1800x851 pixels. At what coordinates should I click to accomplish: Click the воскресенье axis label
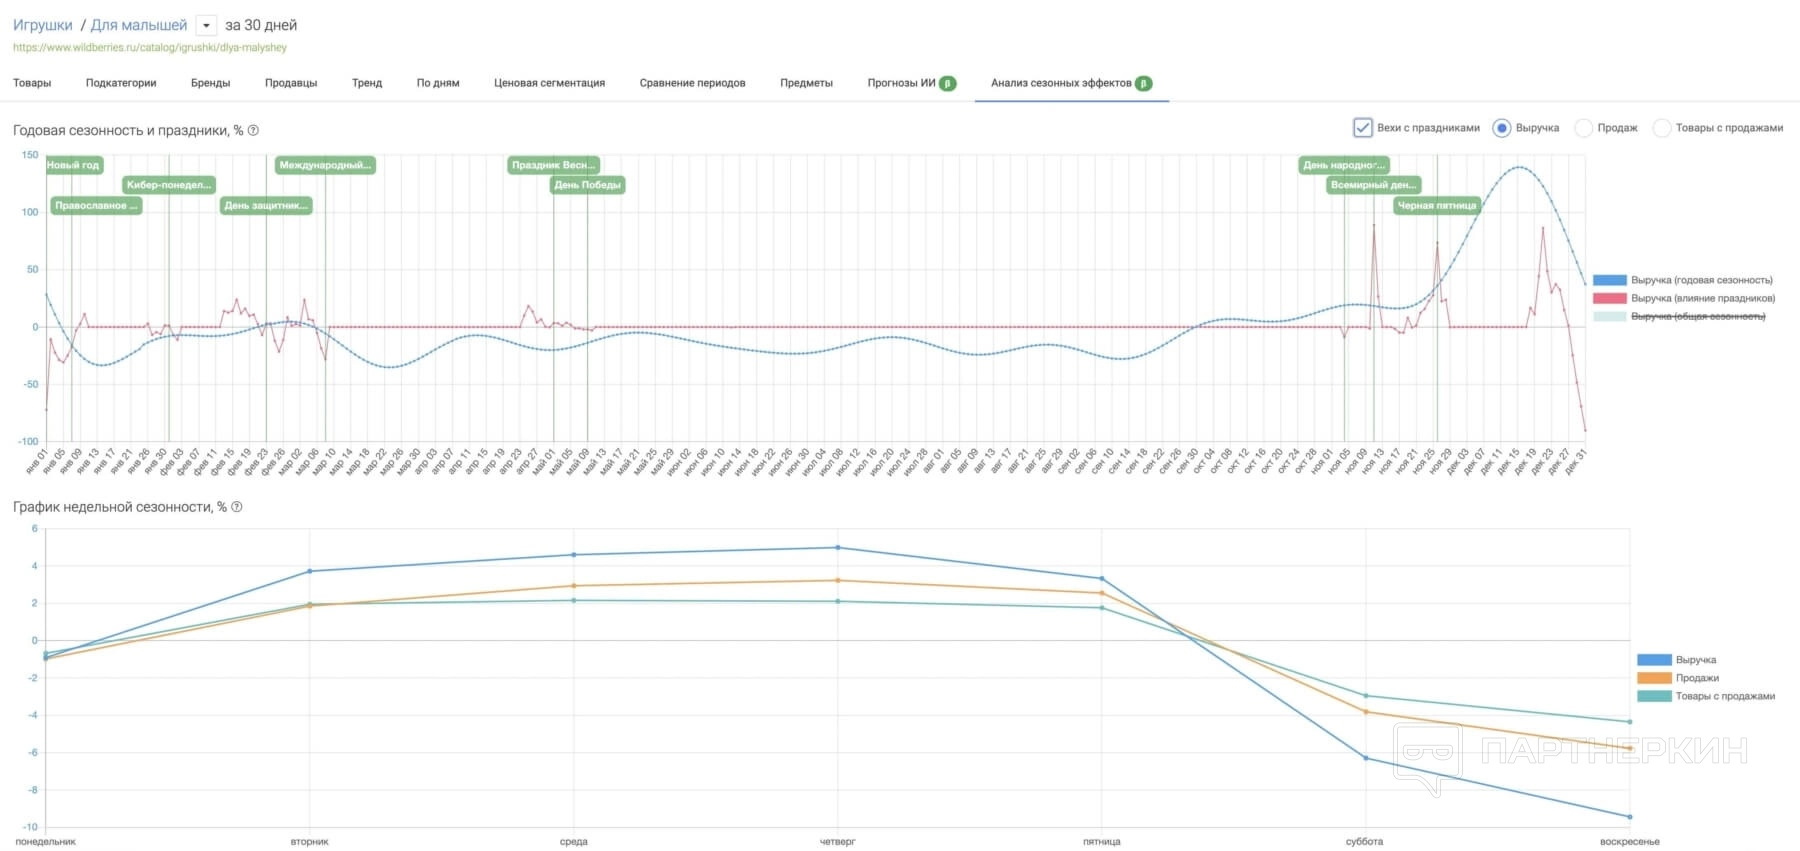(x=1630, y=842)
